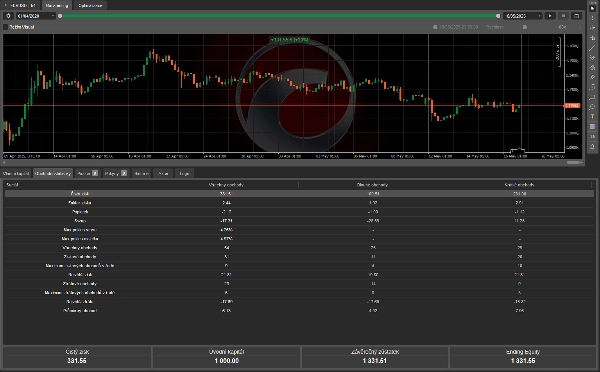The image size is (600, 372).
Task: Select the Swap row label
Action: pos(80,220)
